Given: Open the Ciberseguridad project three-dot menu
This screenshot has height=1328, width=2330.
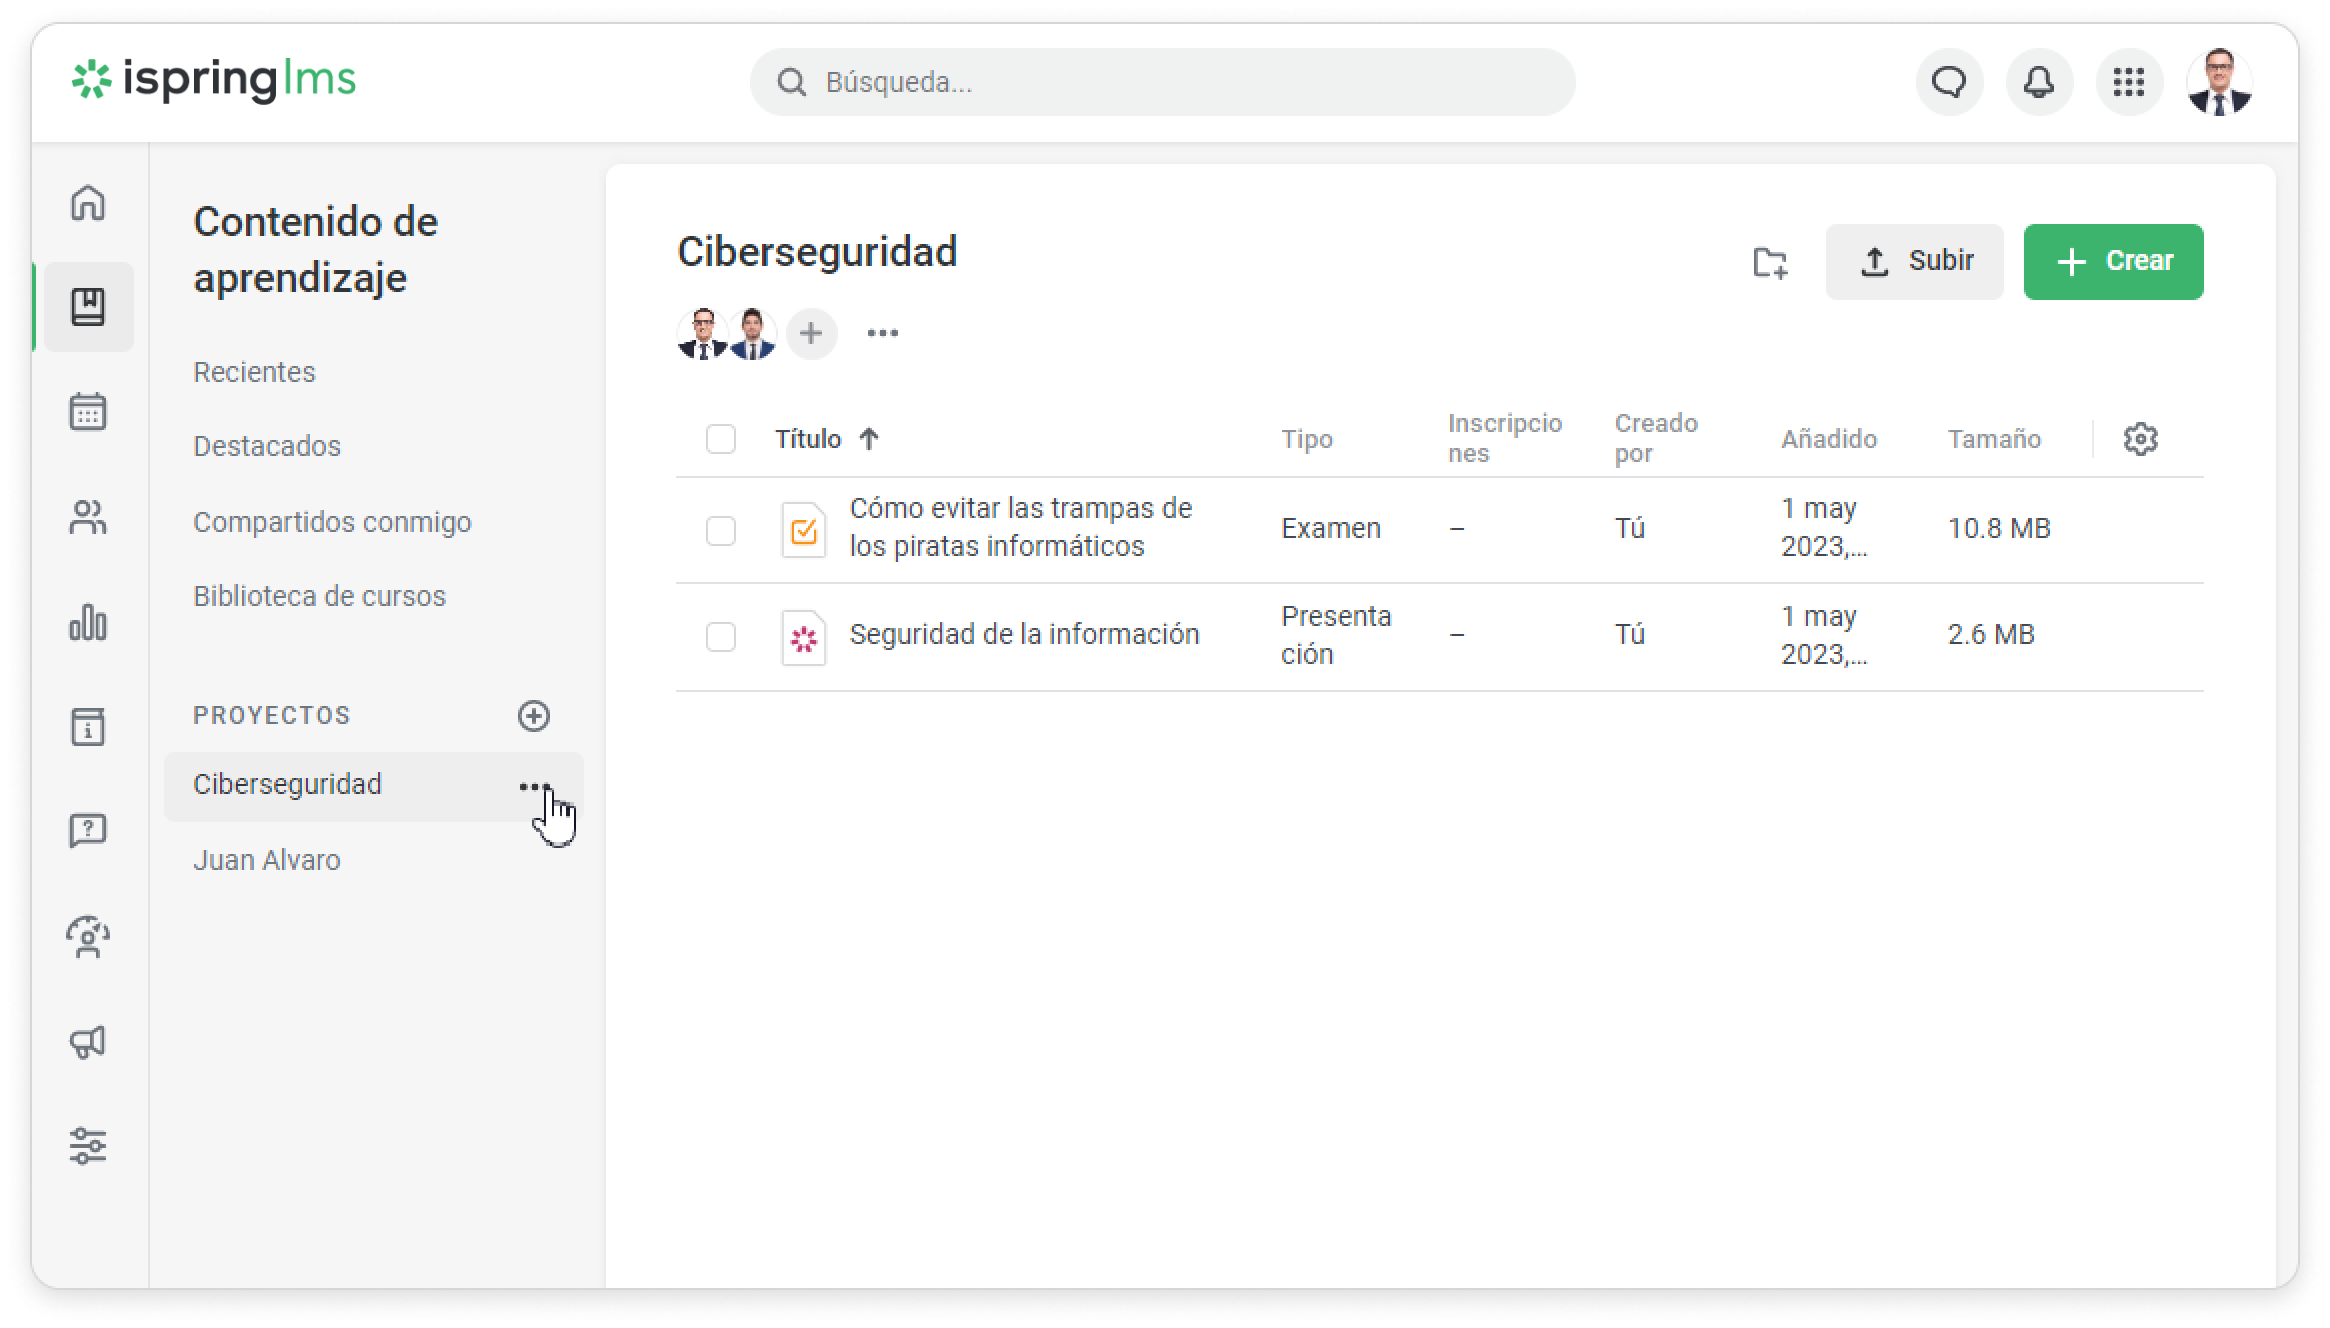Looking at the screenshot, I should coord(534,787).
